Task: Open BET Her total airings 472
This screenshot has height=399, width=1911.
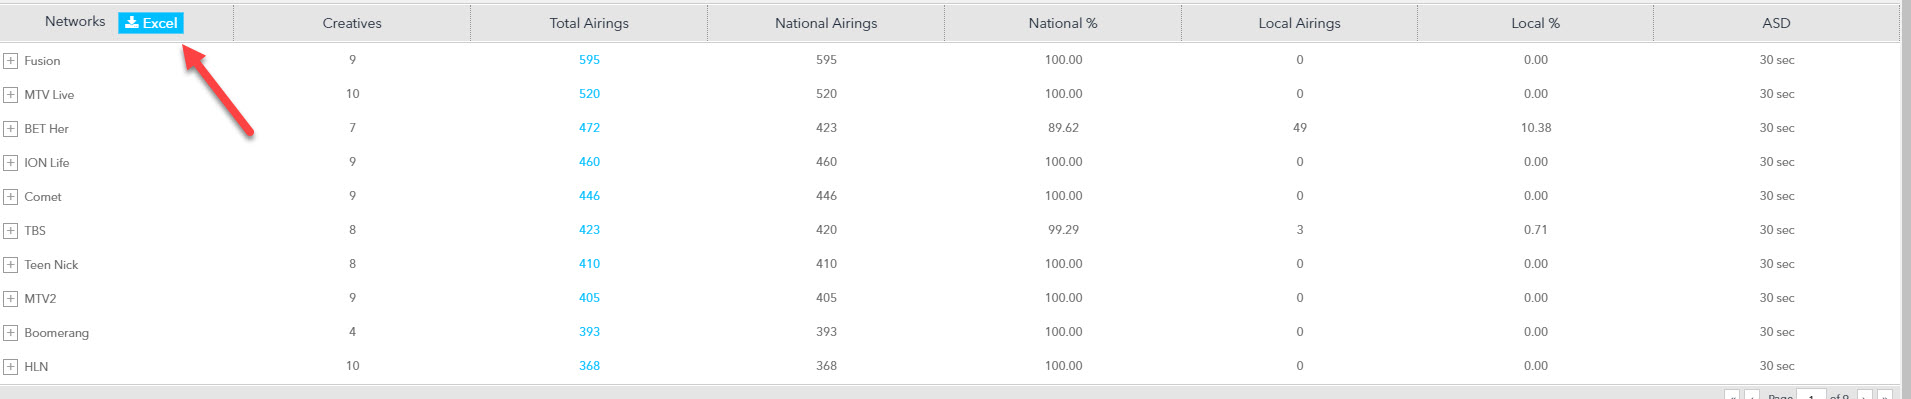Action: (x=589, y=128)
